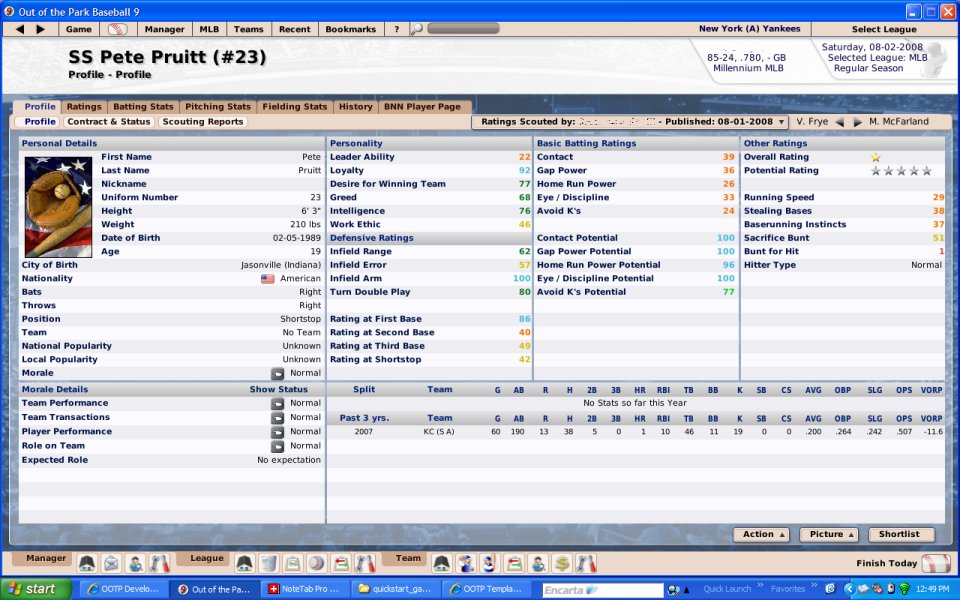960x600 pixels.
Task: Expand the Picture menu button
Action: [829, 534]
